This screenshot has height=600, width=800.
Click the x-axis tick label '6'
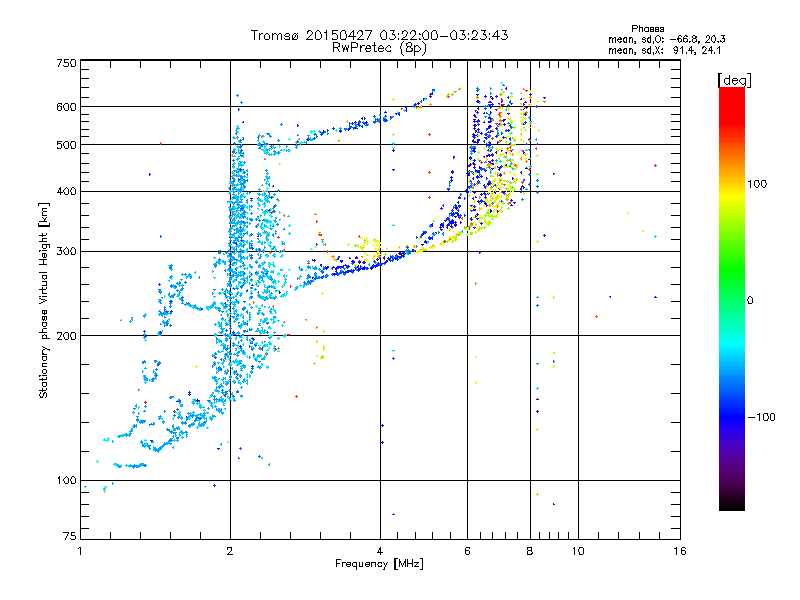467,551
